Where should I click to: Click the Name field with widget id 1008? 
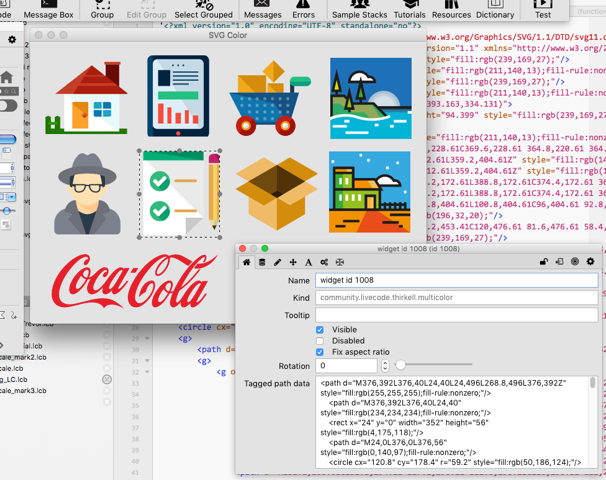pyautogui.click(x=456, y=282)
